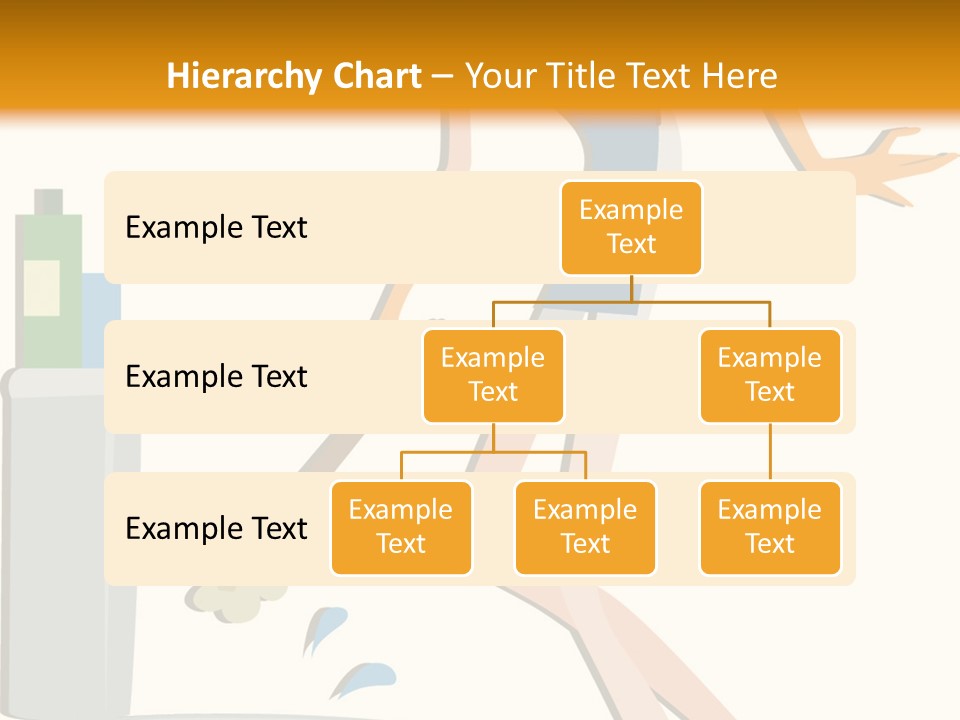
Task: Click the middle row's "Example Text" label
Action: pos(216,377)
